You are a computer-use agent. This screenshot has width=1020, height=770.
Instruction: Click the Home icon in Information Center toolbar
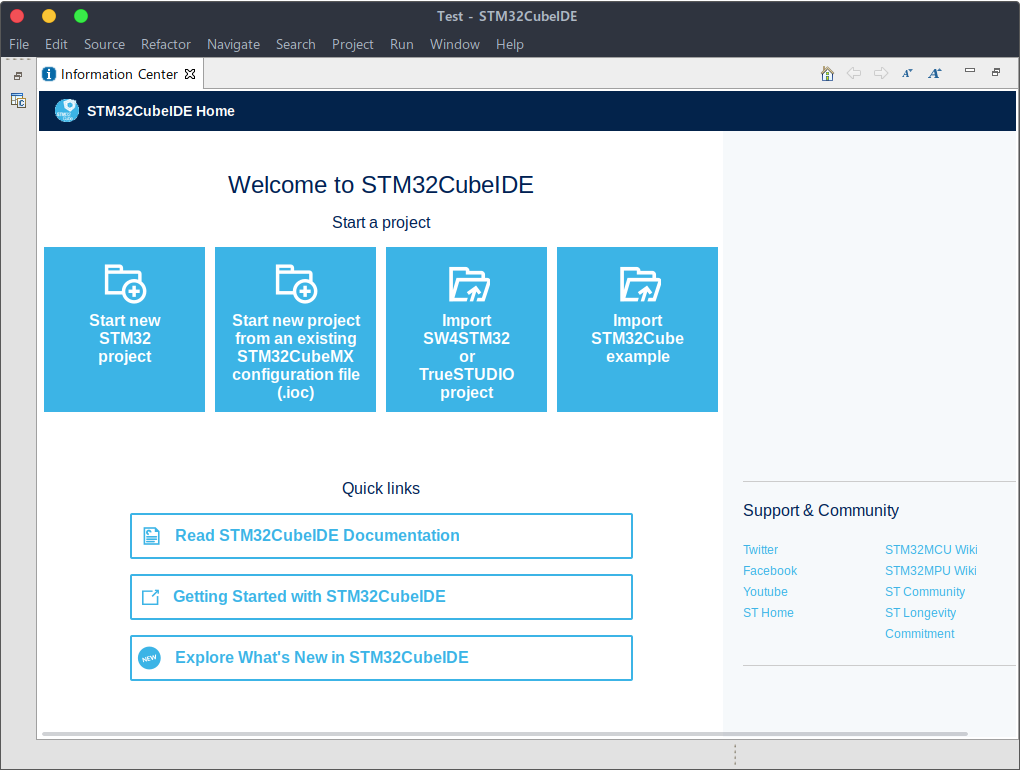827,73
